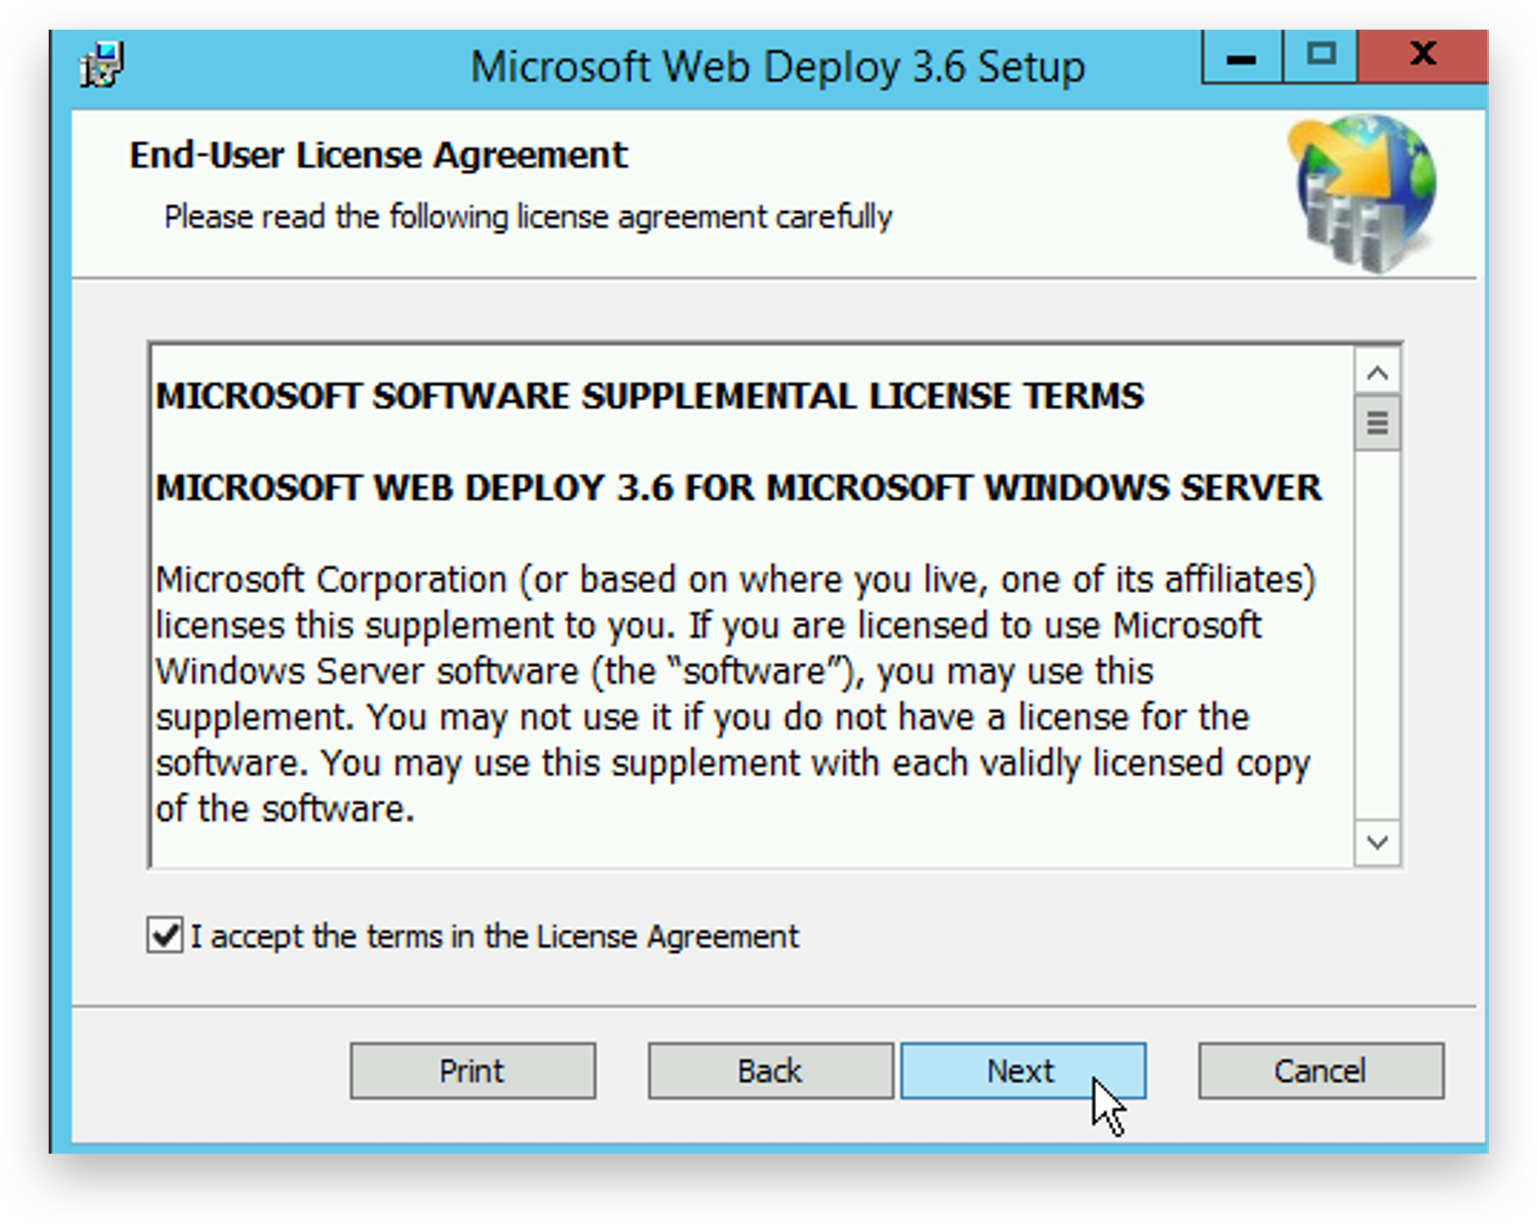Viewport: 1538px width, 1223px height.
Task: Print the license agreement
Action: [472, 1071]
